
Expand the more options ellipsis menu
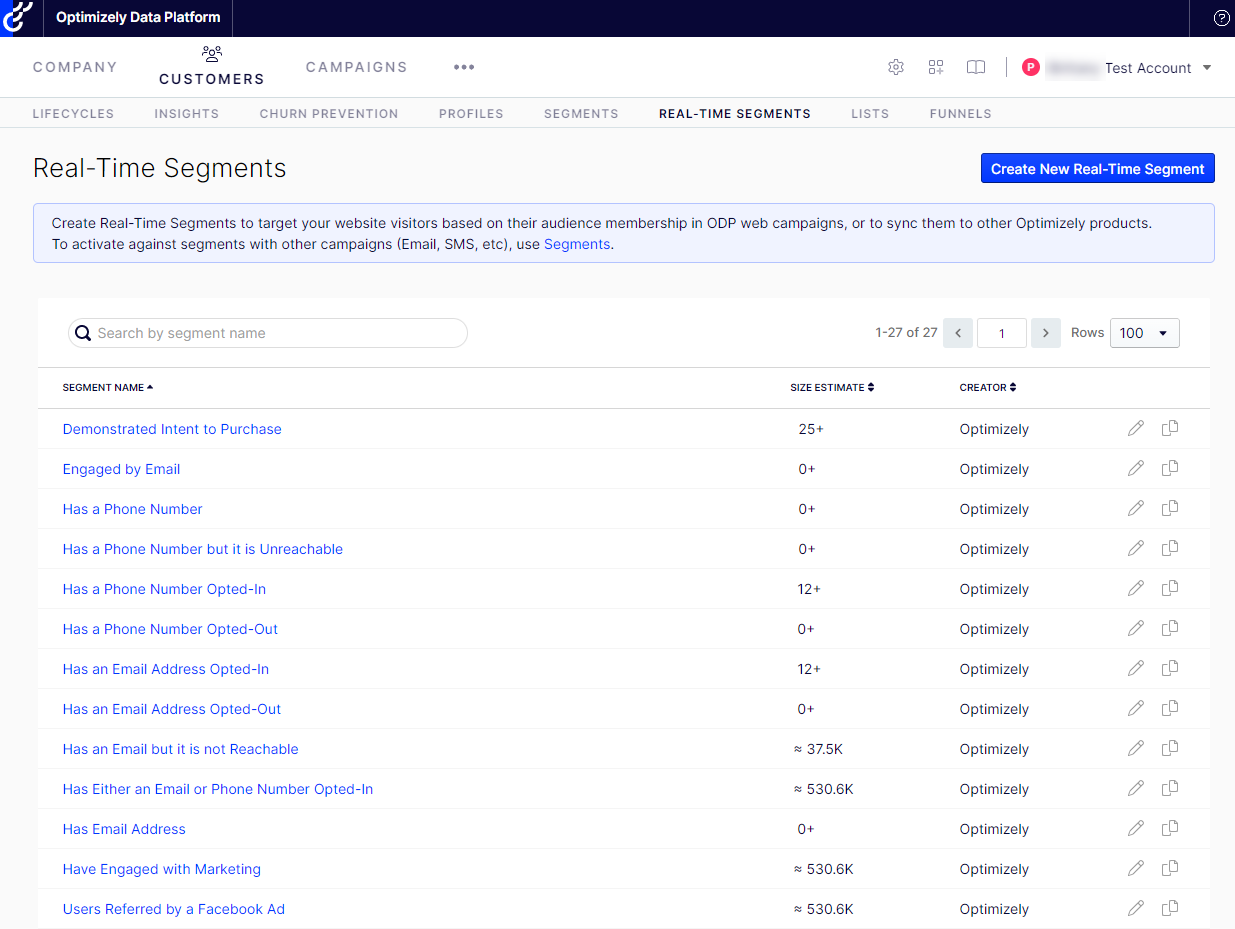pyautogui.click(x=464, y=67)
